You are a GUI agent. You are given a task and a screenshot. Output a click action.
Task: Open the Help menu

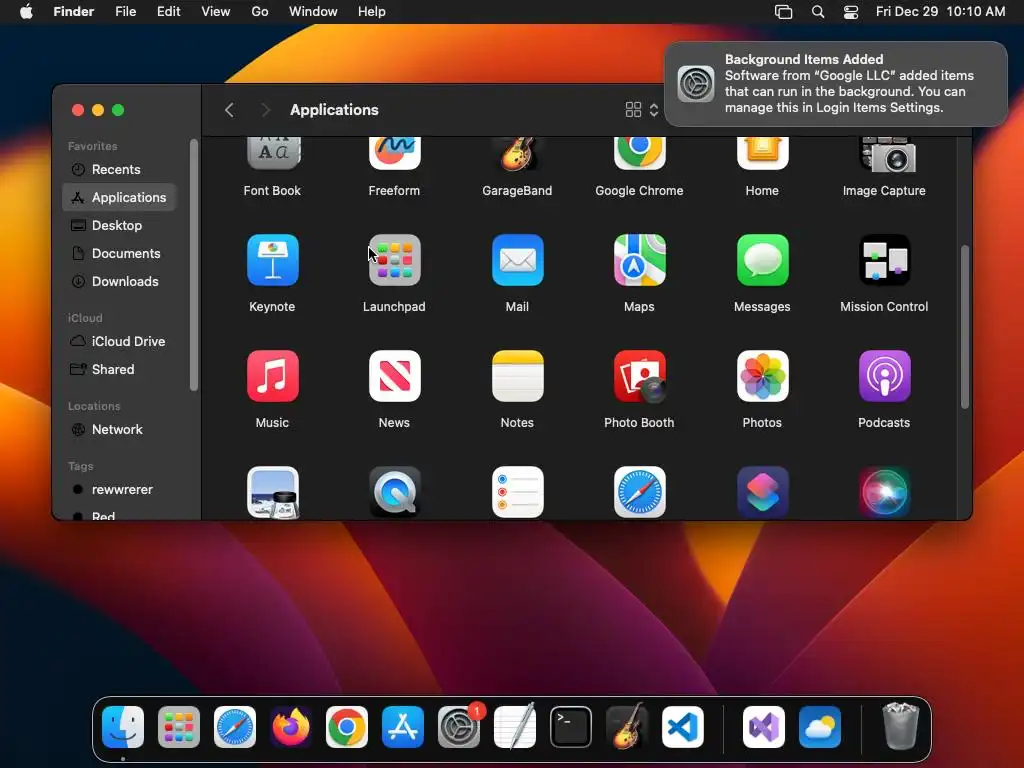[x=372, y=12]
